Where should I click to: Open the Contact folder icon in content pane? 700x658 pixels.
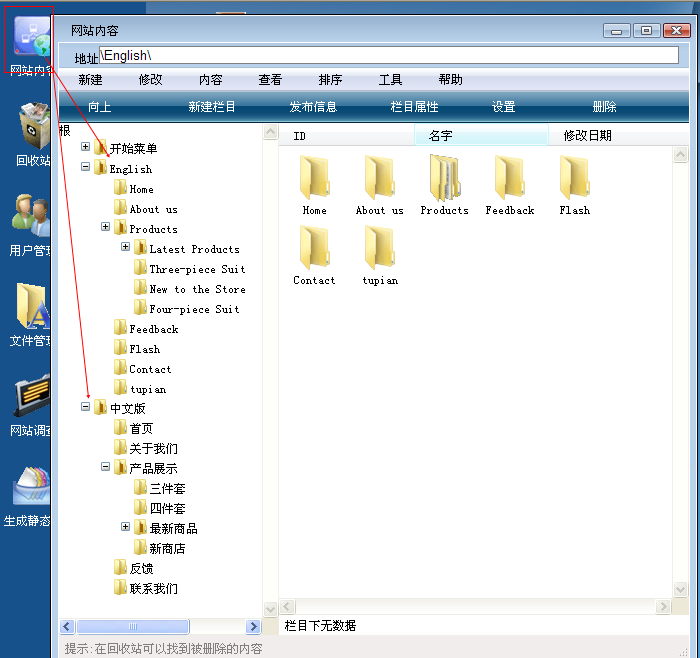(x=314, y=250)
